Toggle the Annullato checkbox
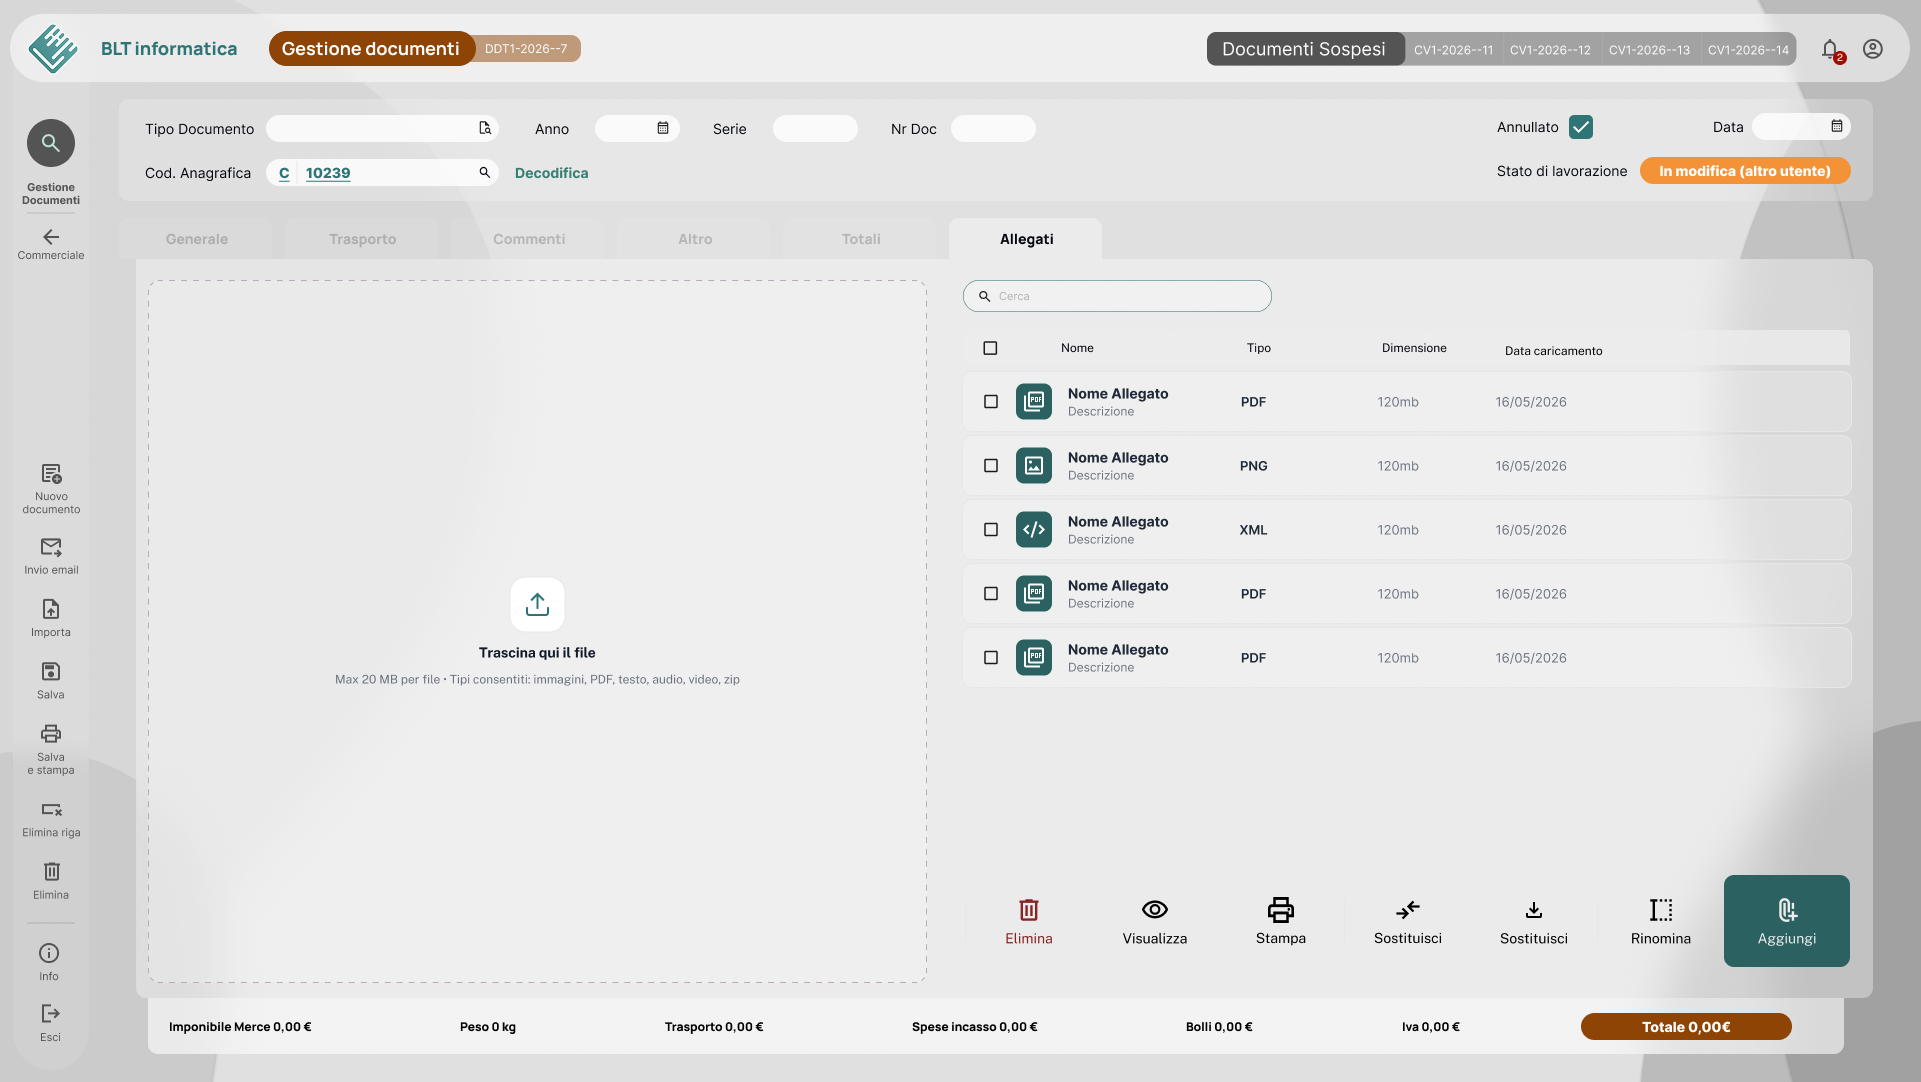The image size is (1921, 1082). (x=1581, y=127)
